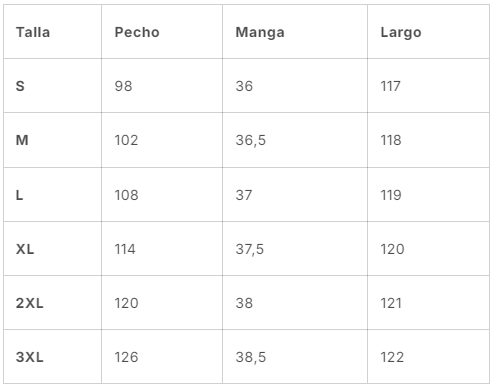Select the Manga value 37,5
The height and width of the screenshot is (388, 494).
[250, 249]
